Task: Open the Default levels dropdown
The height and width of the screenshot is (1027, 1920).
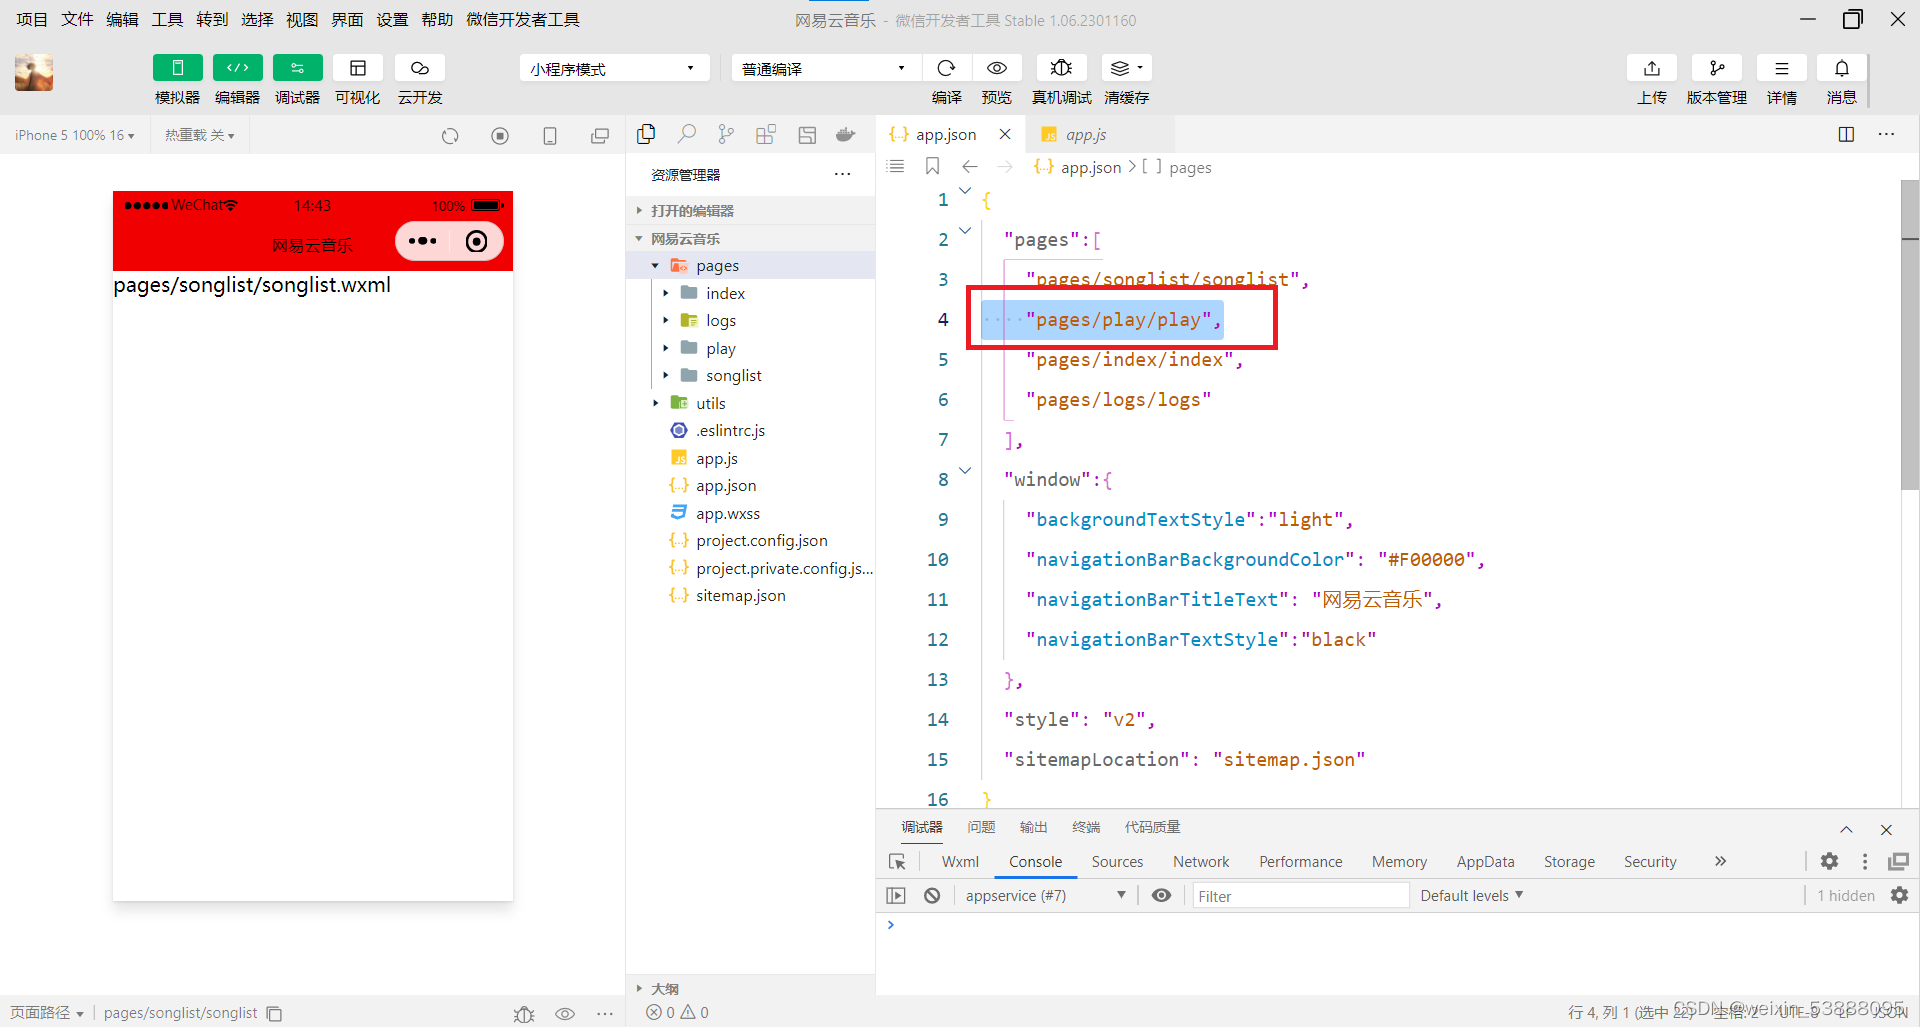Action: [x=1471, y=895]
